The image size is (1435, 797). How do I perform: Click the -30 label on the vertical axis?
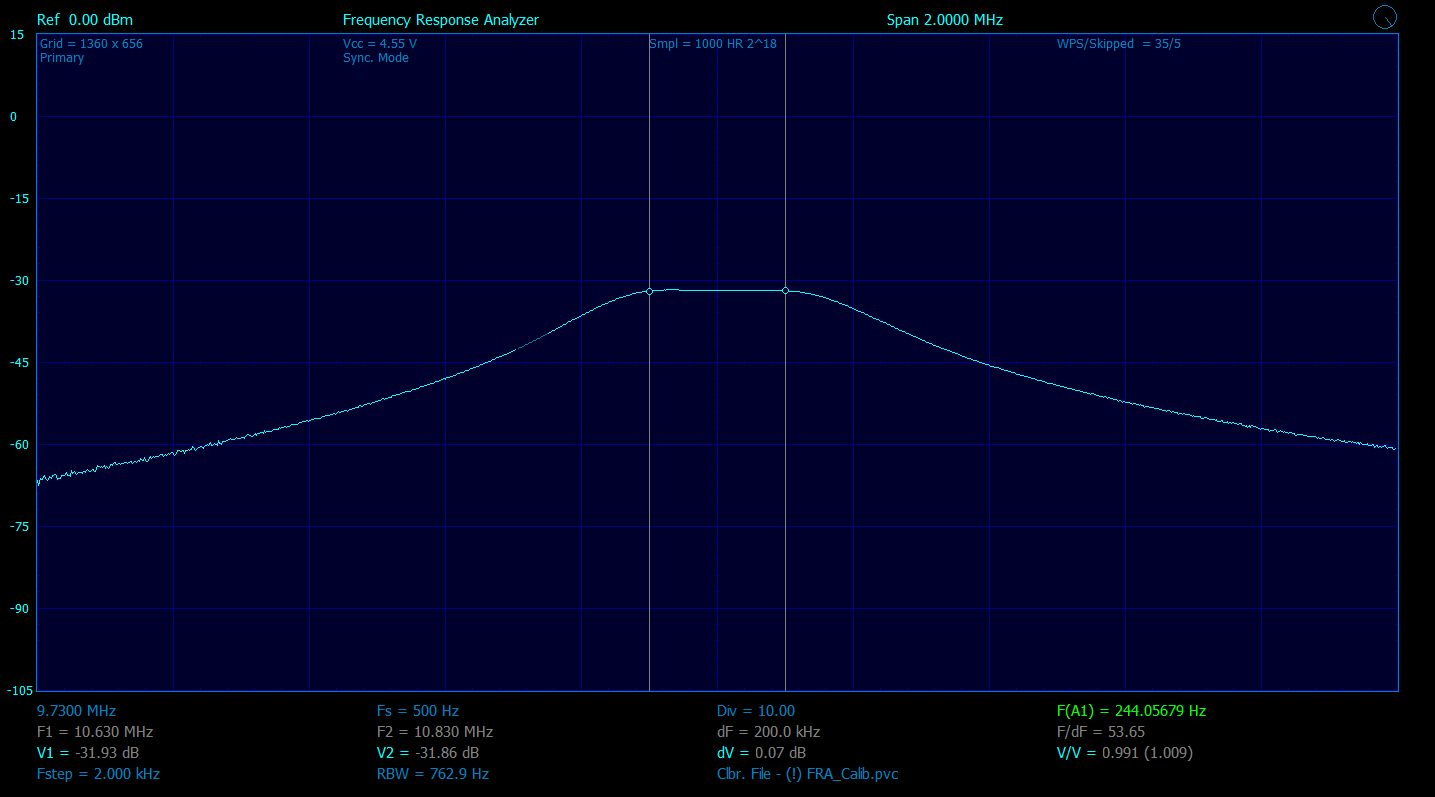[18, 281]
